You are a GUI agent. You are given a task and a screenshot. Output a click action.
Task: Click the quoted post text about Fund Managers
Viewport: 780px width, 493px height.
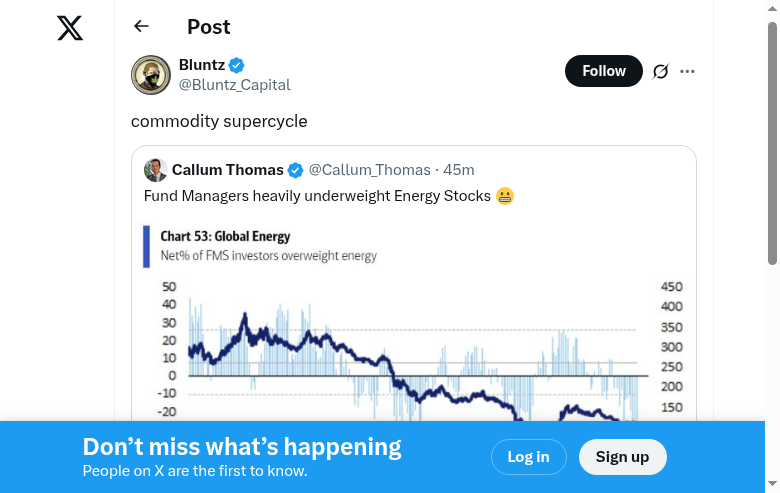click(x=318, y=196)
